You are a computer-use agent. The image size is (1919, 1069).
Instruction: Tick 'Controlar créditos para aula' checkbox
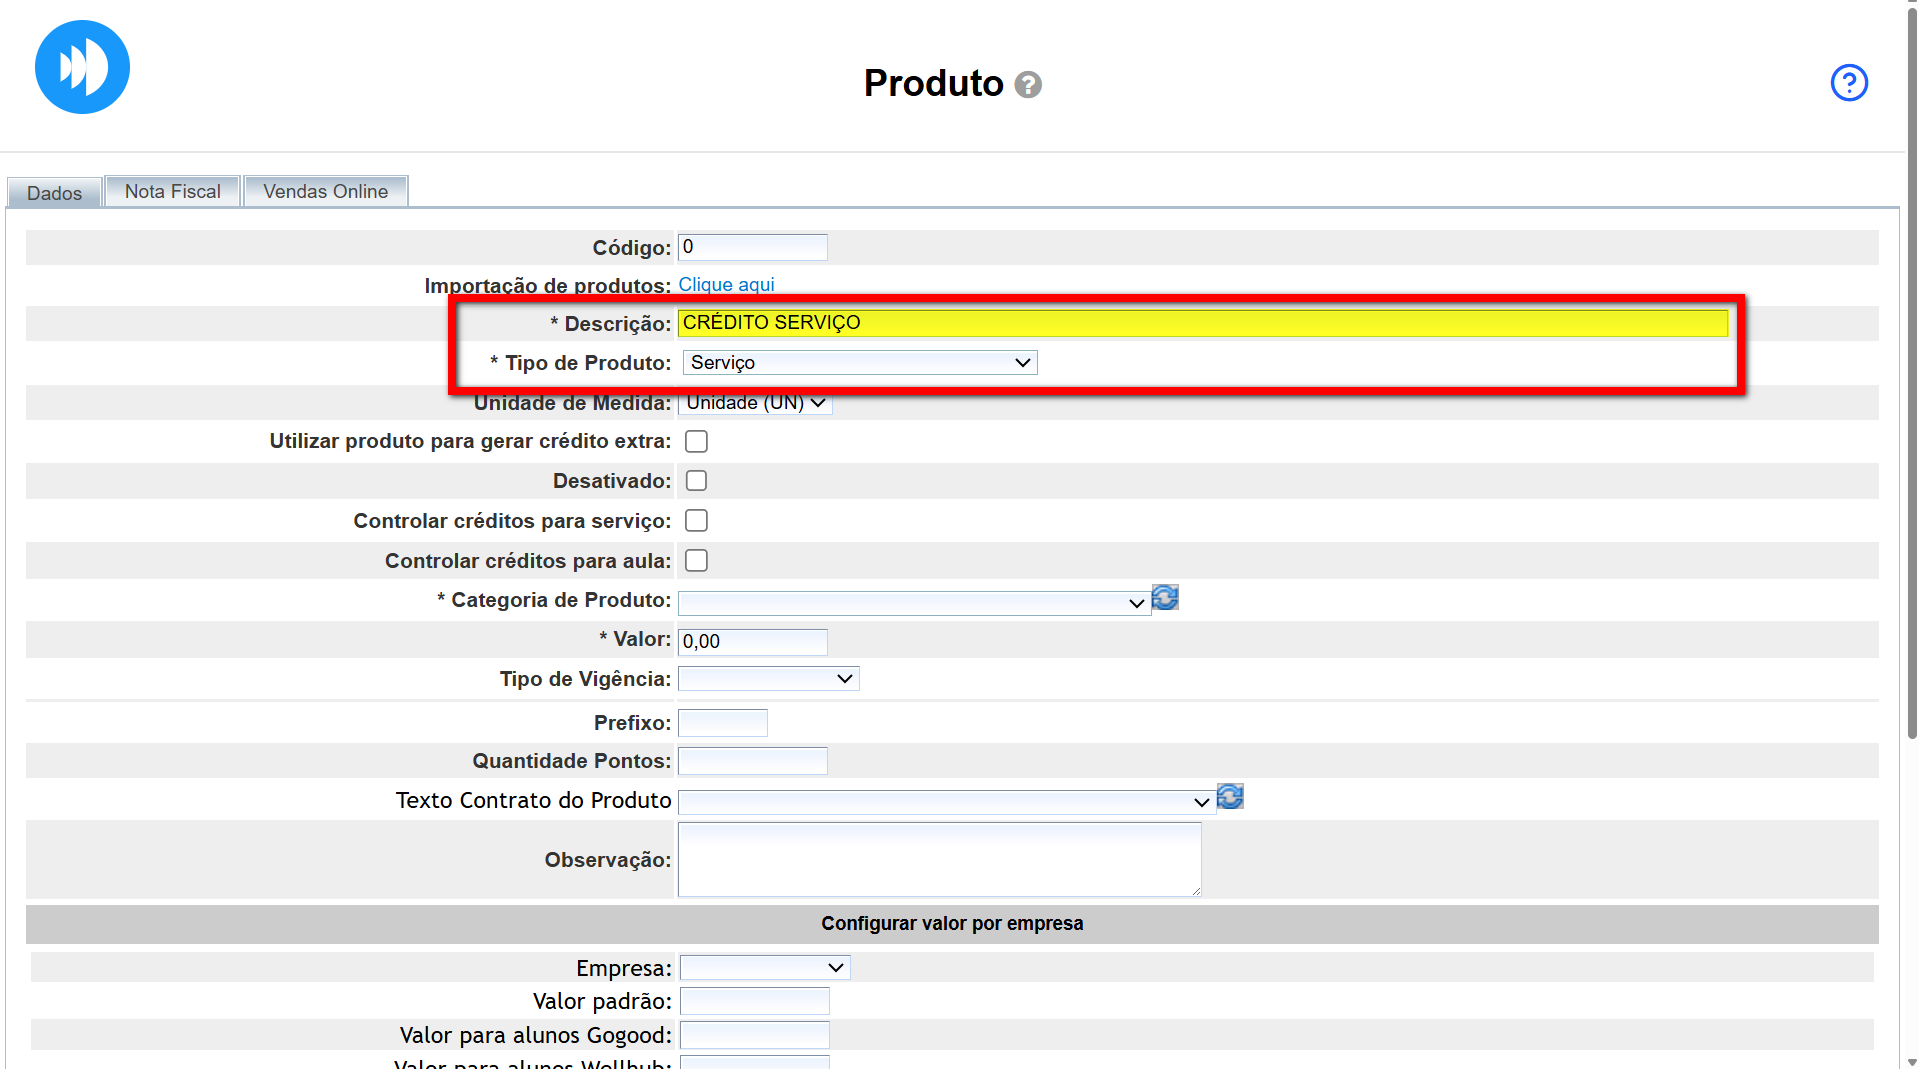click(x=696, y=561)
